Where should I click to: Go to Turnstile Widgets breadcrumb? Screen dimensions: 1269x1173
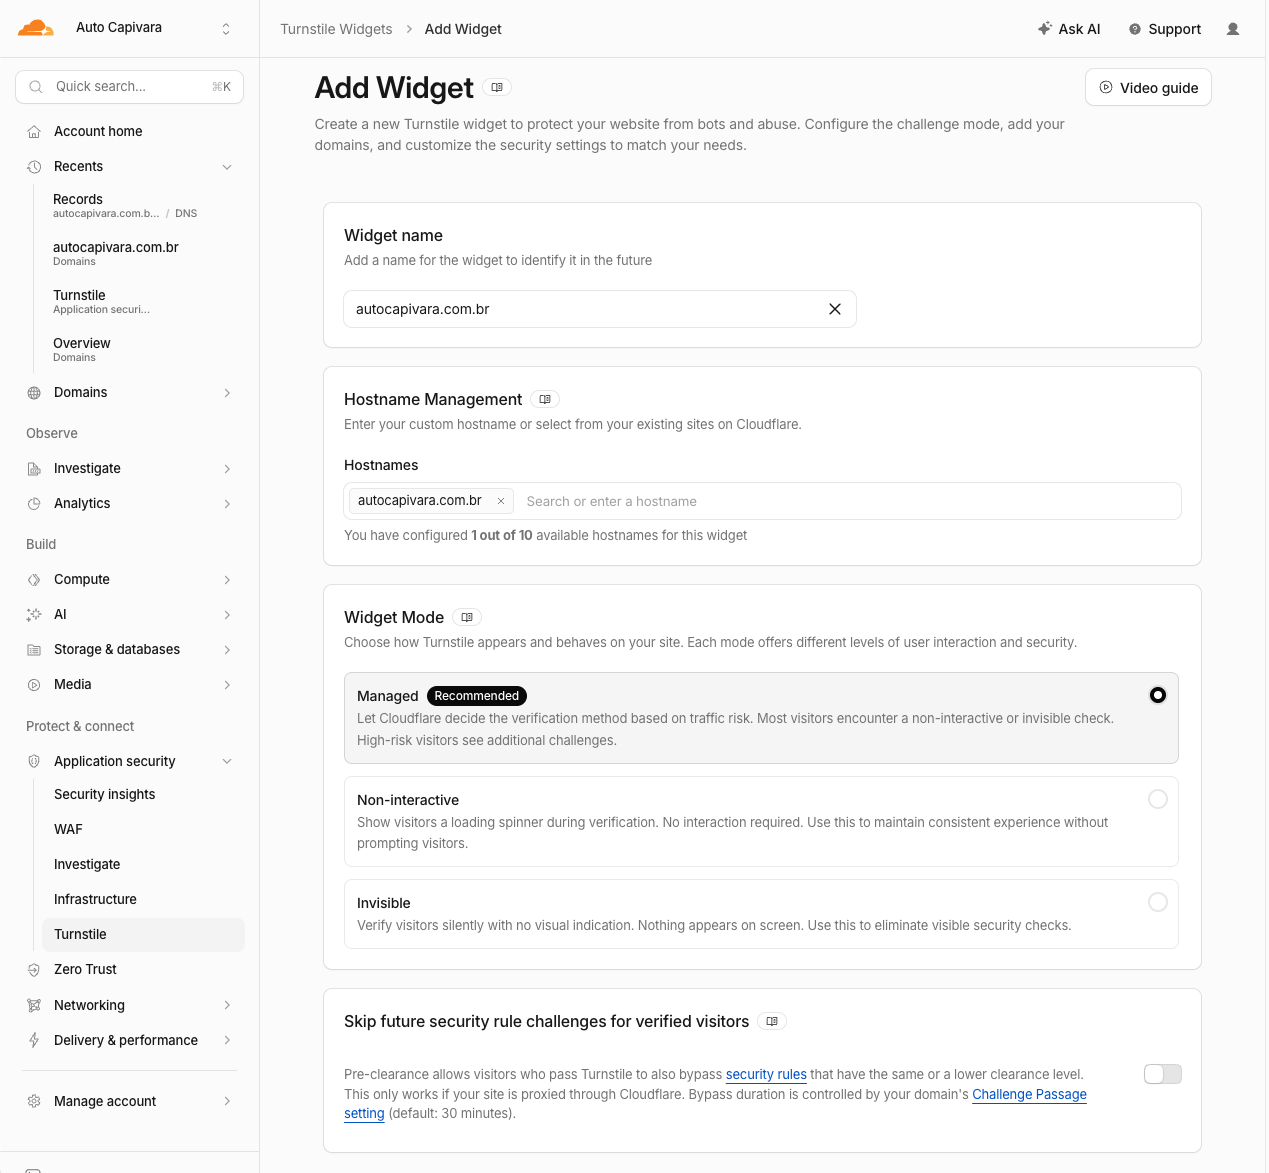[x=336, y=29]
